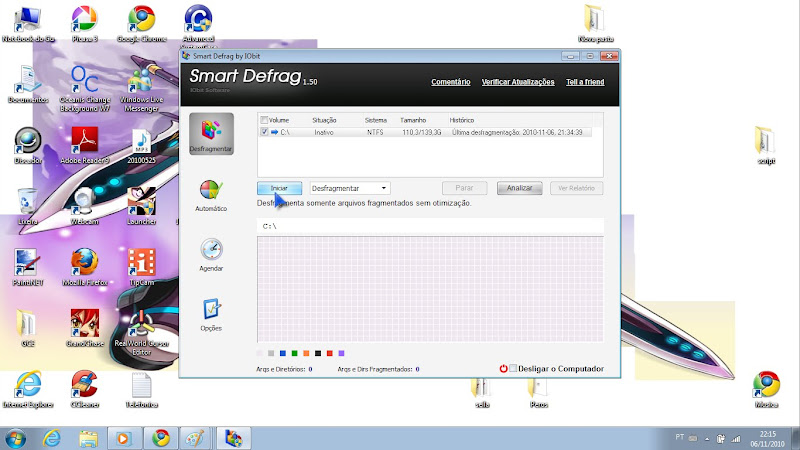
Task: Select the GrandChase game shortcut
Action: coord(85,328)
